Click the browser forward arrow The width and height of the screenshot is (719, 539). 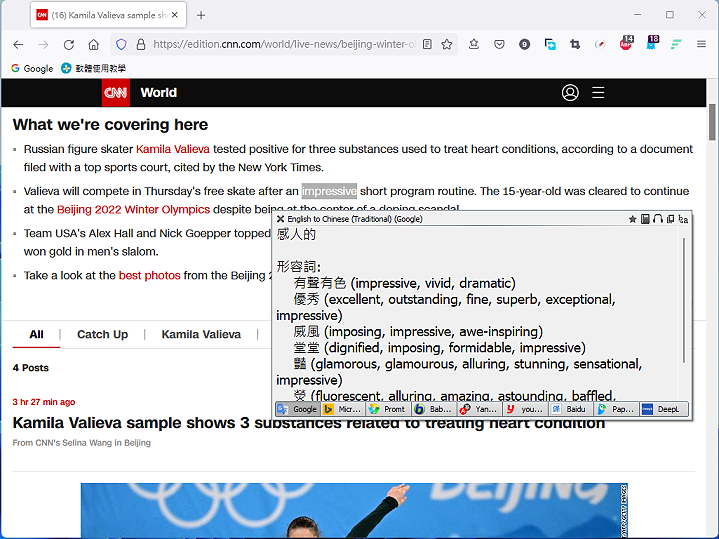click(44, 44)
